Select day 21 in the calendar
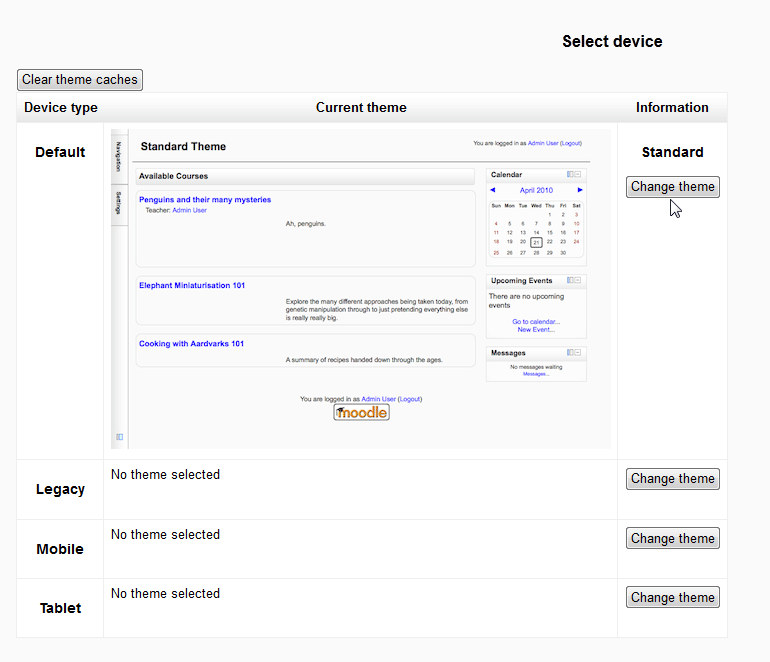Viewport: 770px width, 662px height. click(x=536, y=242)
